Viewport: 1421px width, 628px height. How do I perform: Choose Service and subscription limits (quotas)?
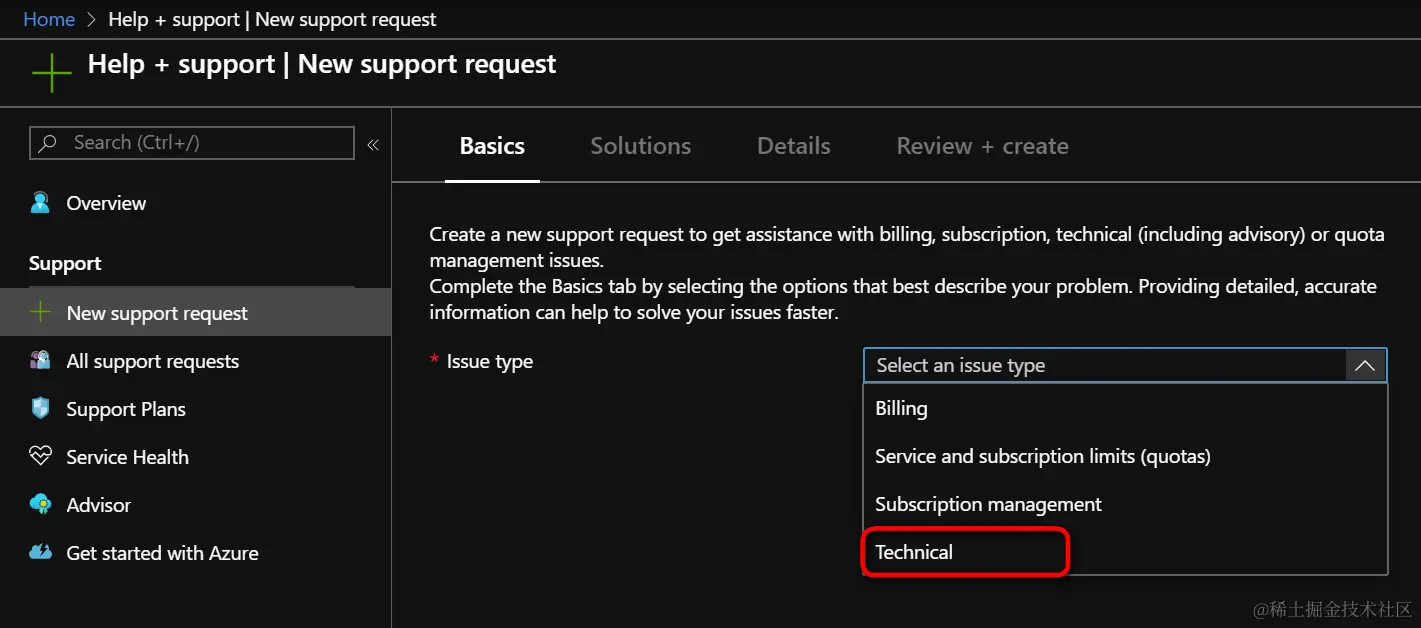click(x=1125, y=456)
